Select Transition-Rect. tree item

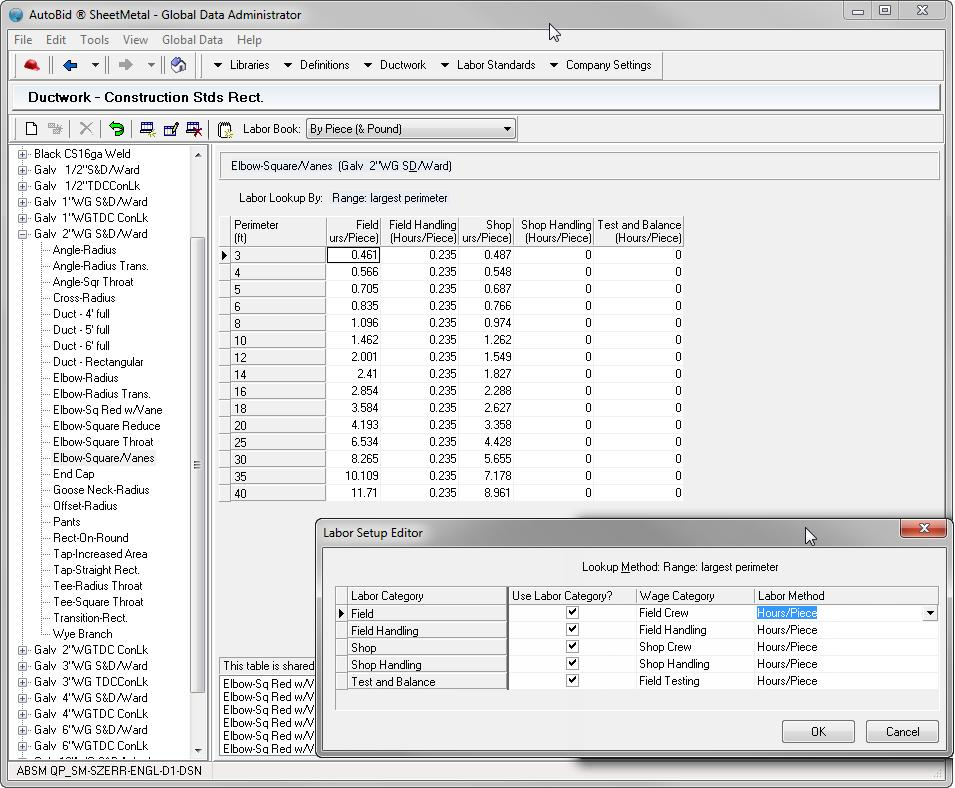click(90, 617)
